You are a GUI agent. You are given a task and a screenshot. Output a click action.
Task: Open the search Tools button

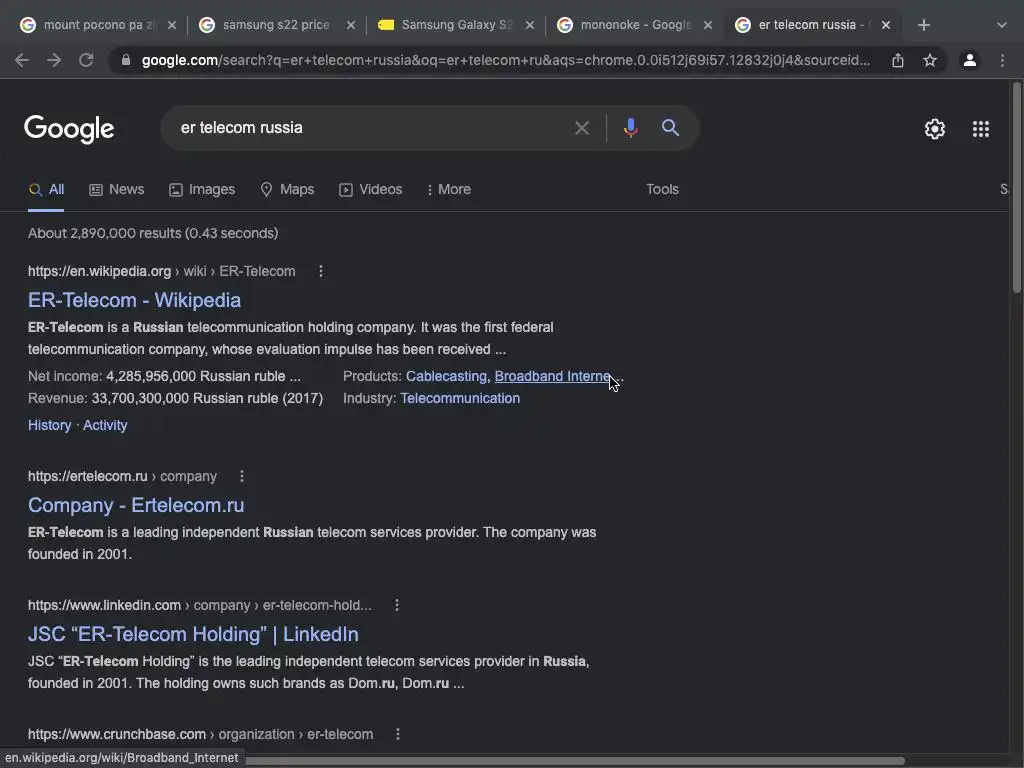coord(662,189)
